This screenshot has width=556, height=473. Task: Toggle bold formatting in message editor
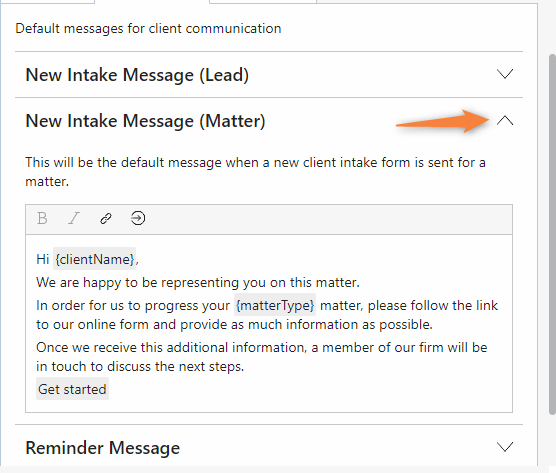click(42, 218)
